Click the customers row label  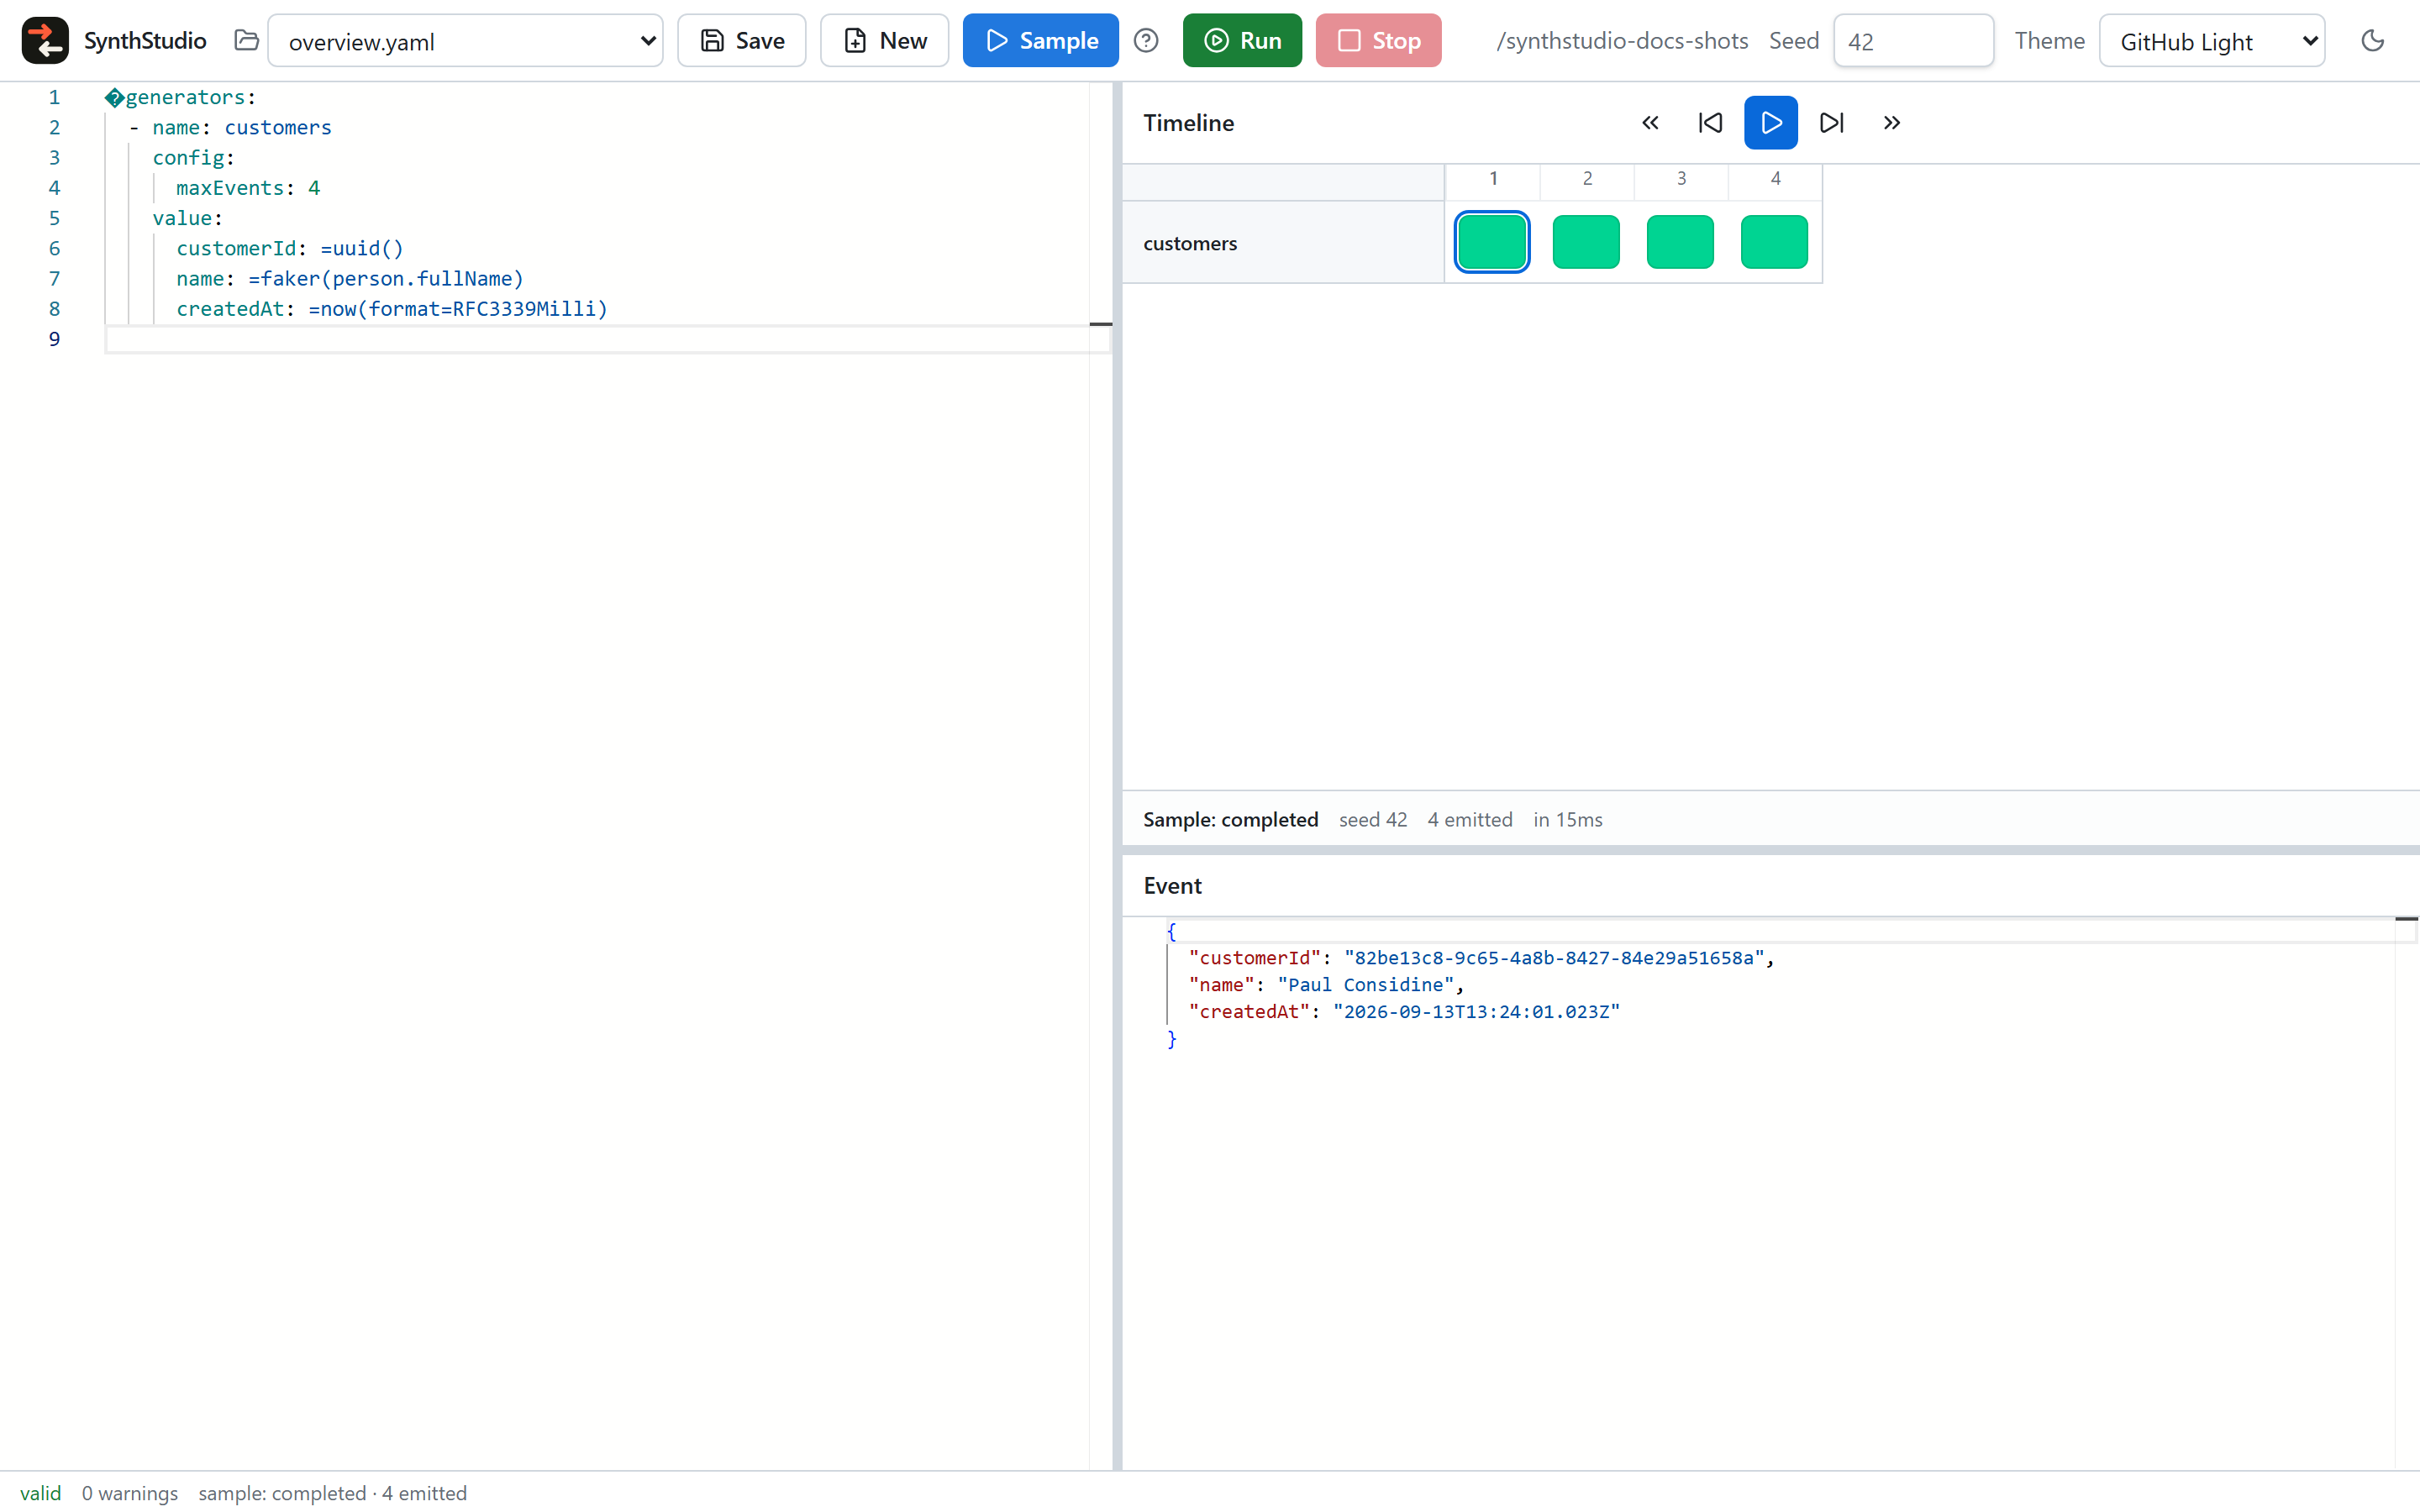pyautogui.click(x=1190, y=243)
